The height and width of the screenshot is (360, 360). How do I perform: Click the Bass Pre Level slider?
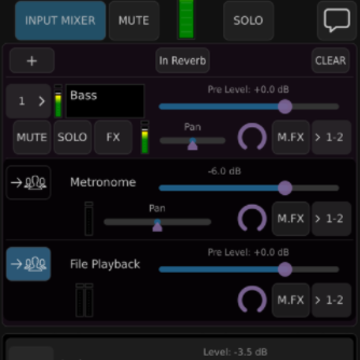click(x=249, y=107)
